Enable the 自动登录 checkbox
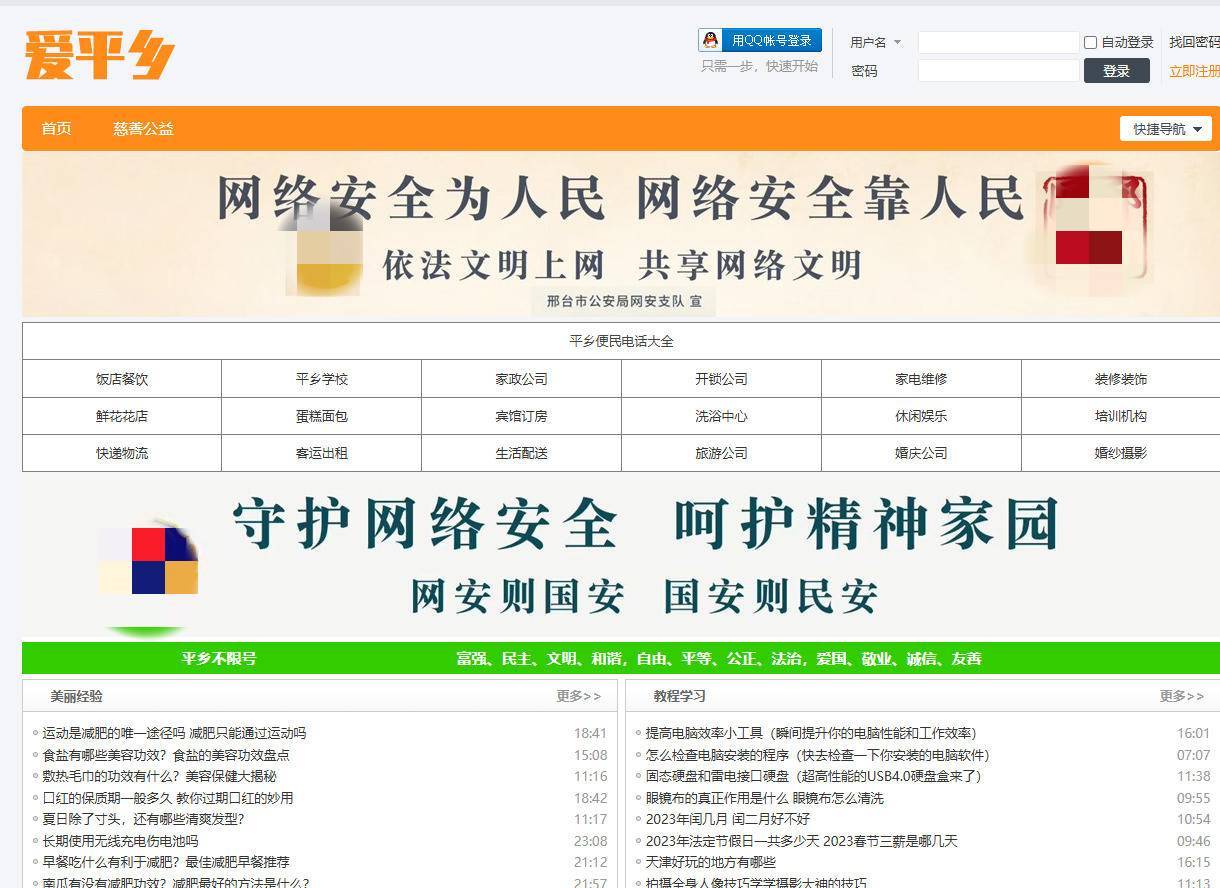 tap(1090, 41)
